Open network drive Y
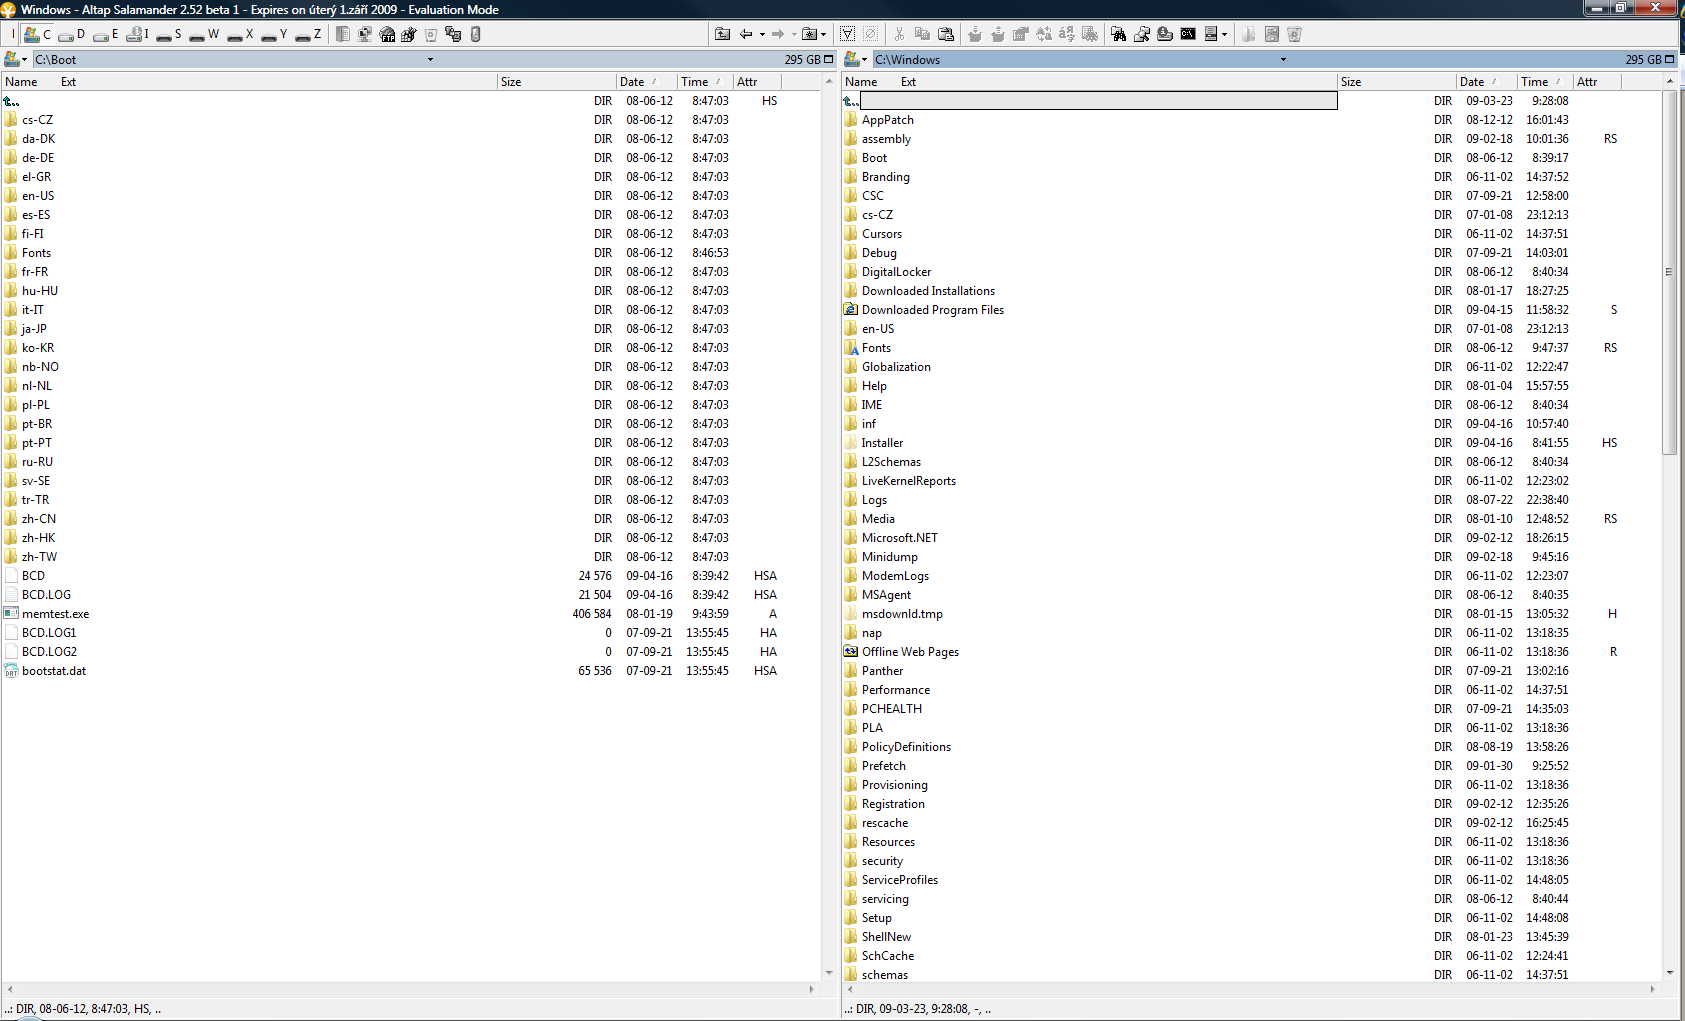 [x=274, y=34]
